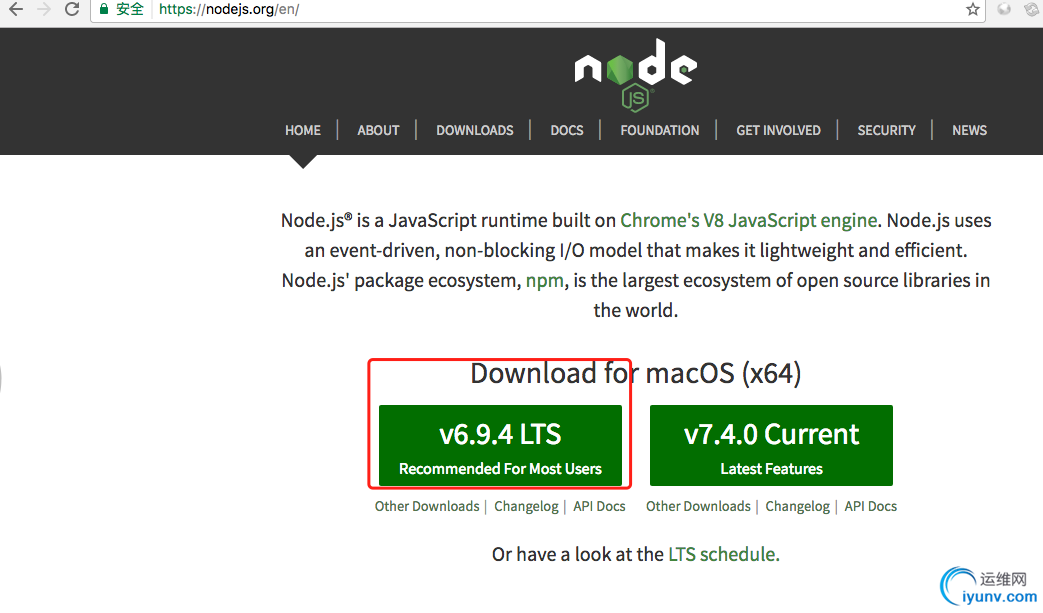Open Other Downloads under v6.9.4 LTS
Image resolution: width=1043 pixels, height=613 pixels.
(427, 507)
